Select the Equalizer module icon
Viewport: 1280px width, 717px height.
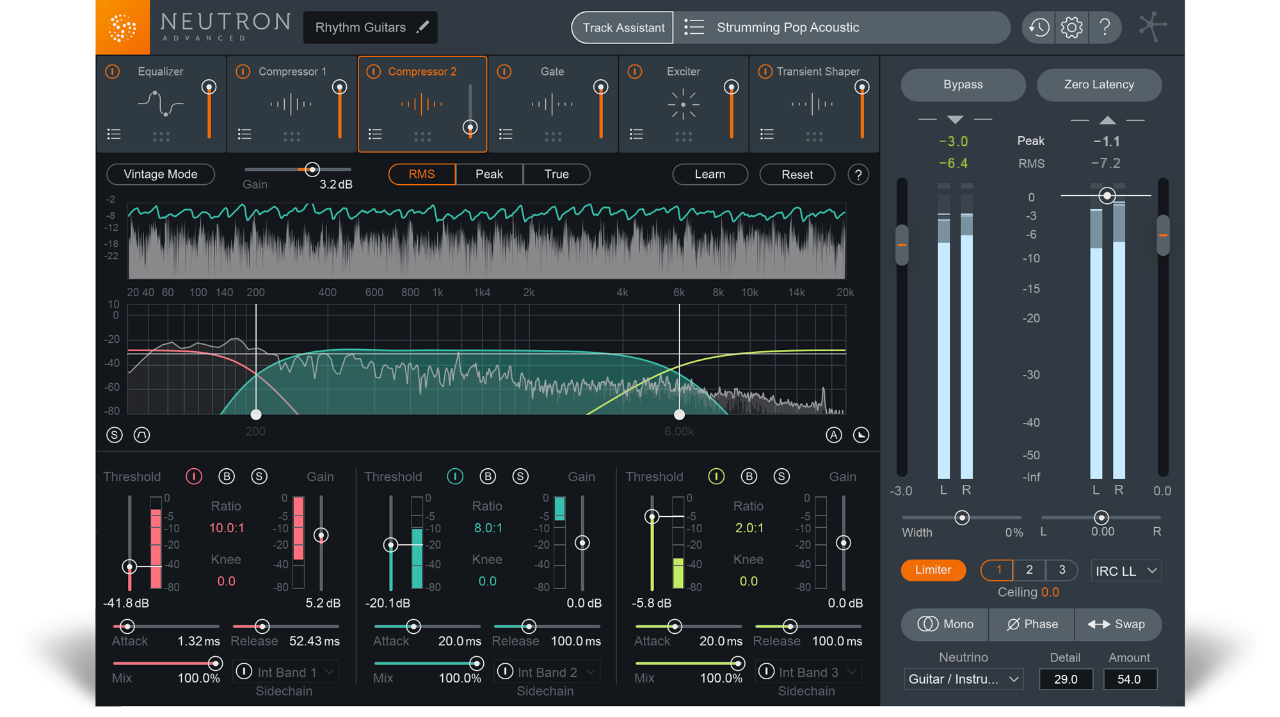pos(158,102)
